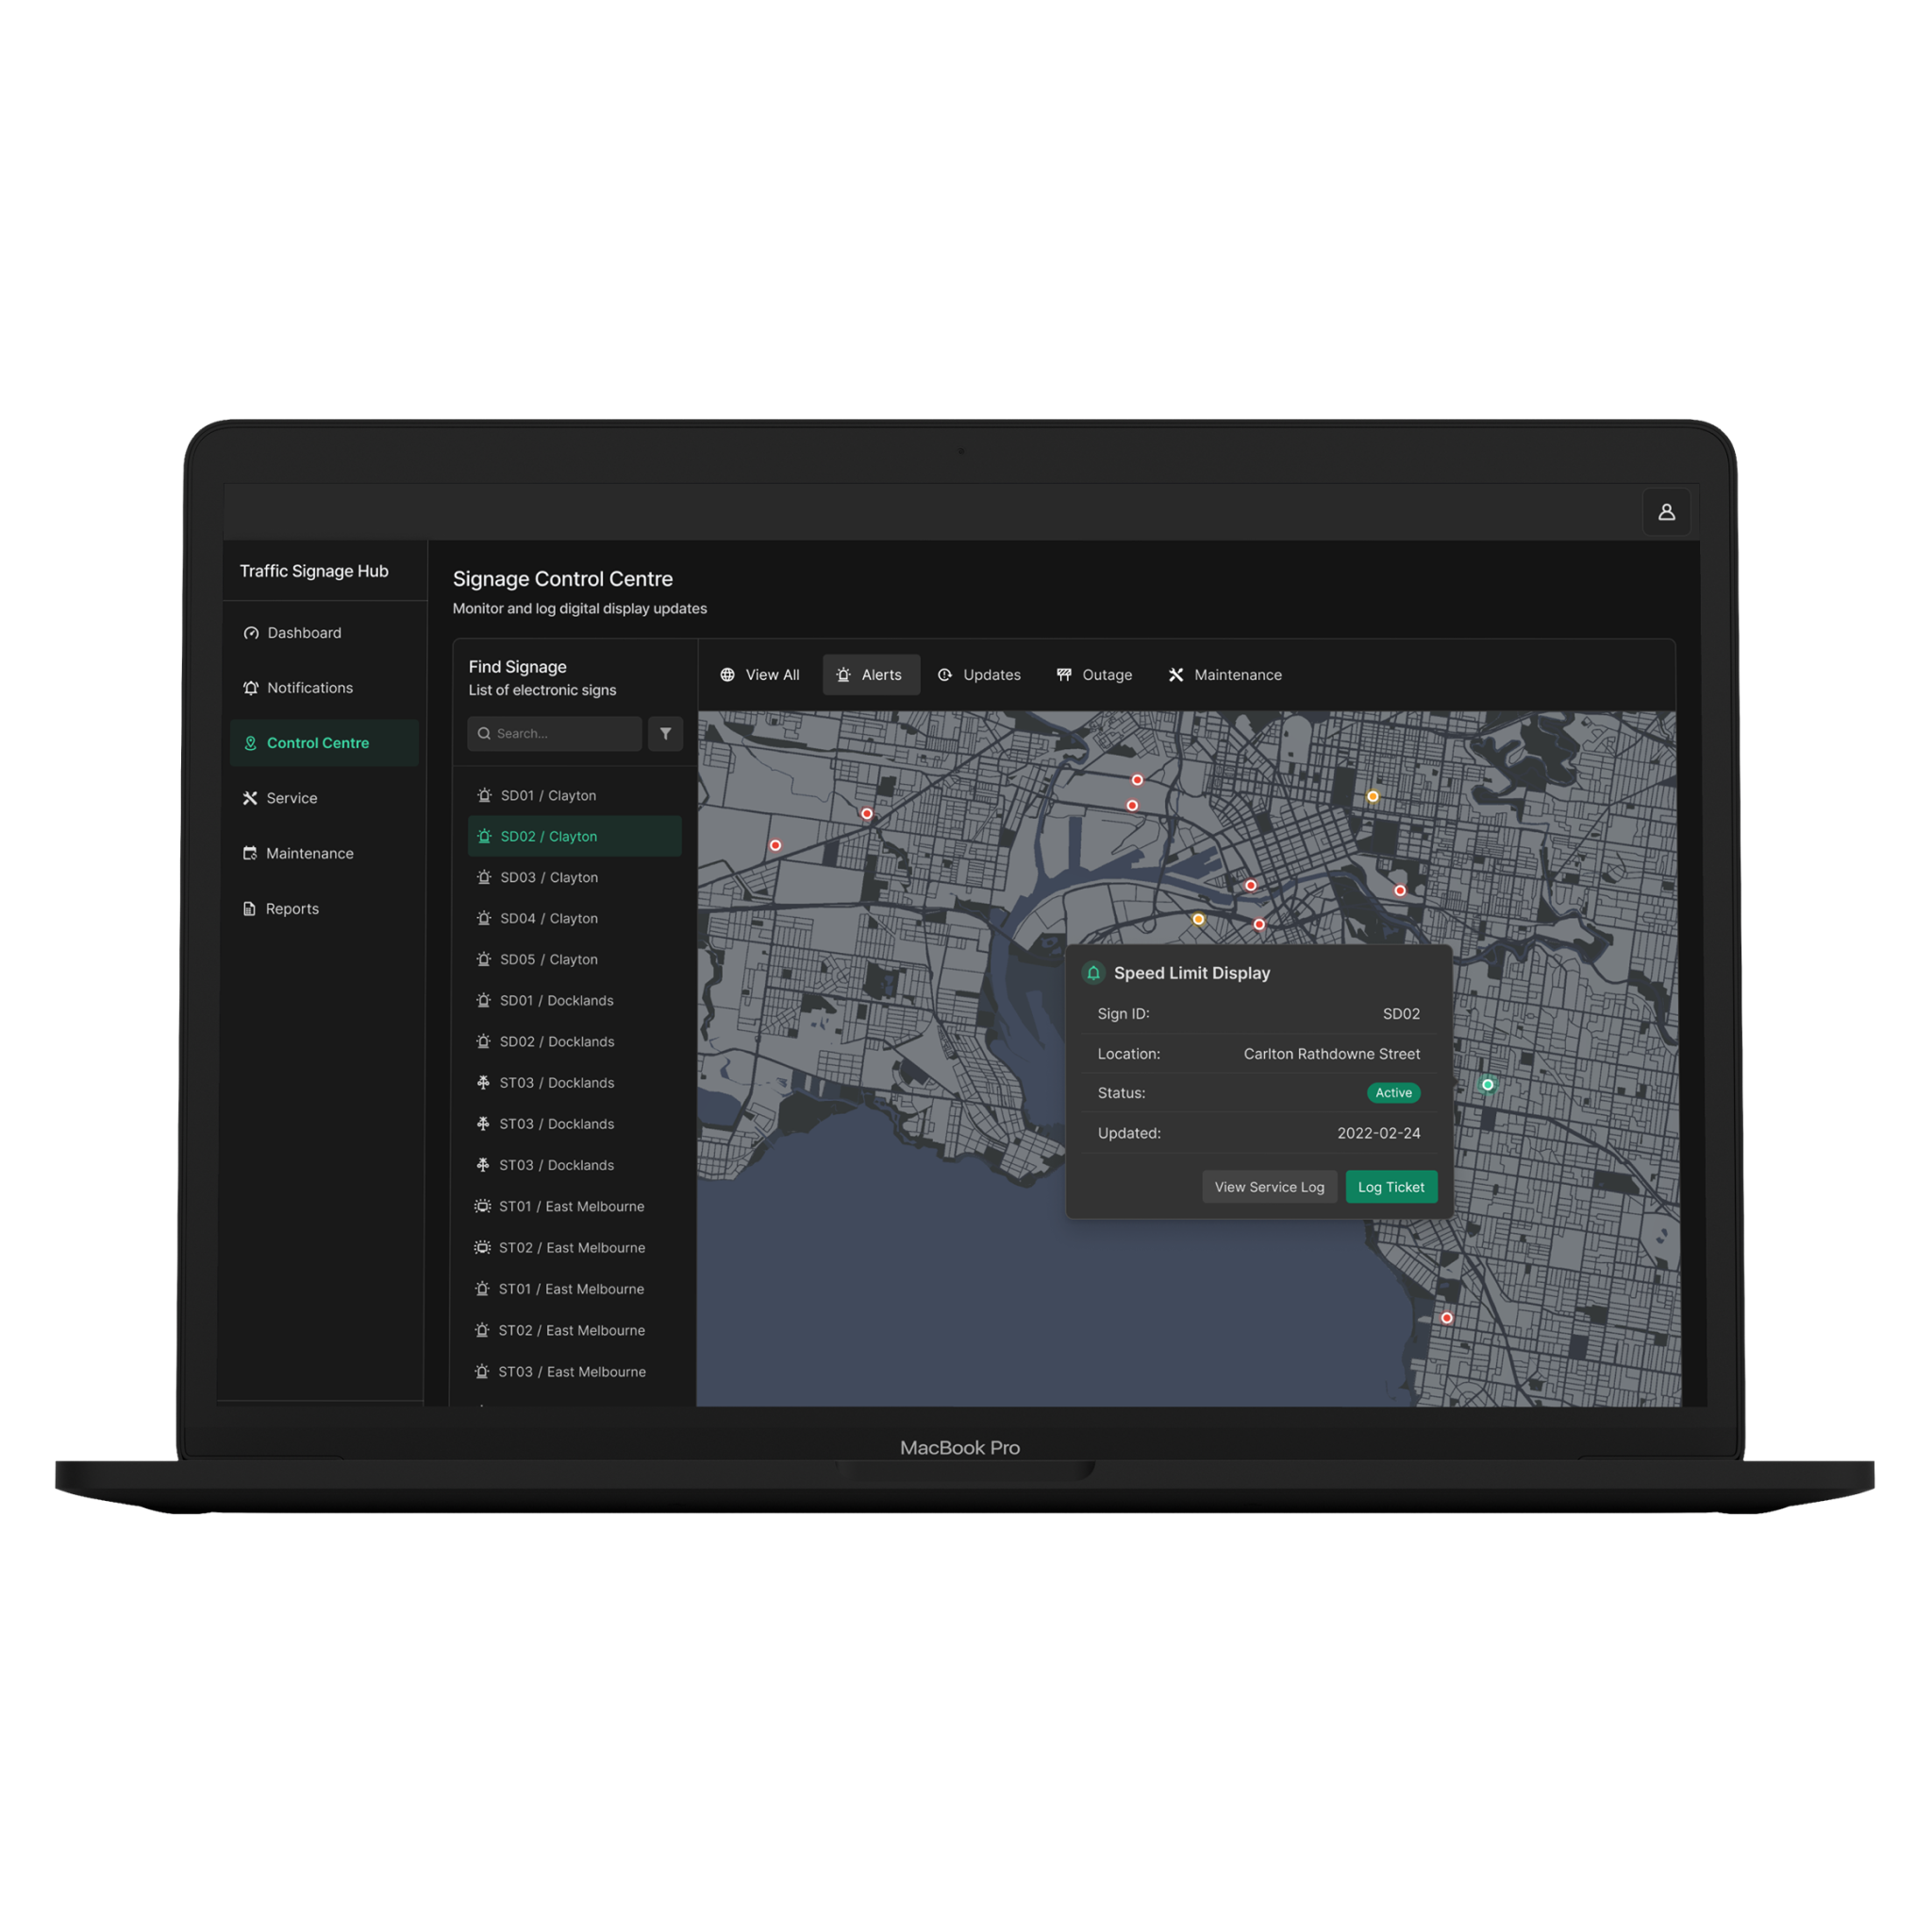Click the Active status badge

pyautogui.click(x=1393, y=1093)
